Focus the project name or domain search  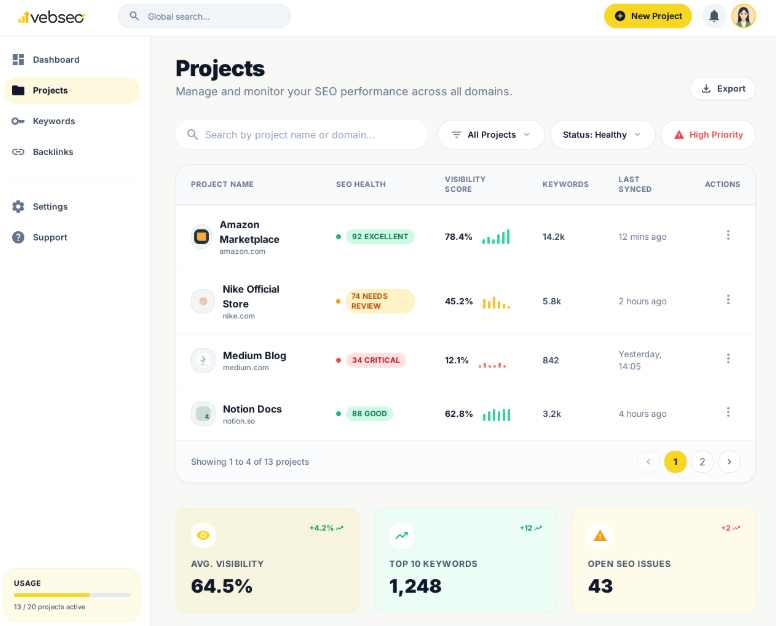click(301, 135)
